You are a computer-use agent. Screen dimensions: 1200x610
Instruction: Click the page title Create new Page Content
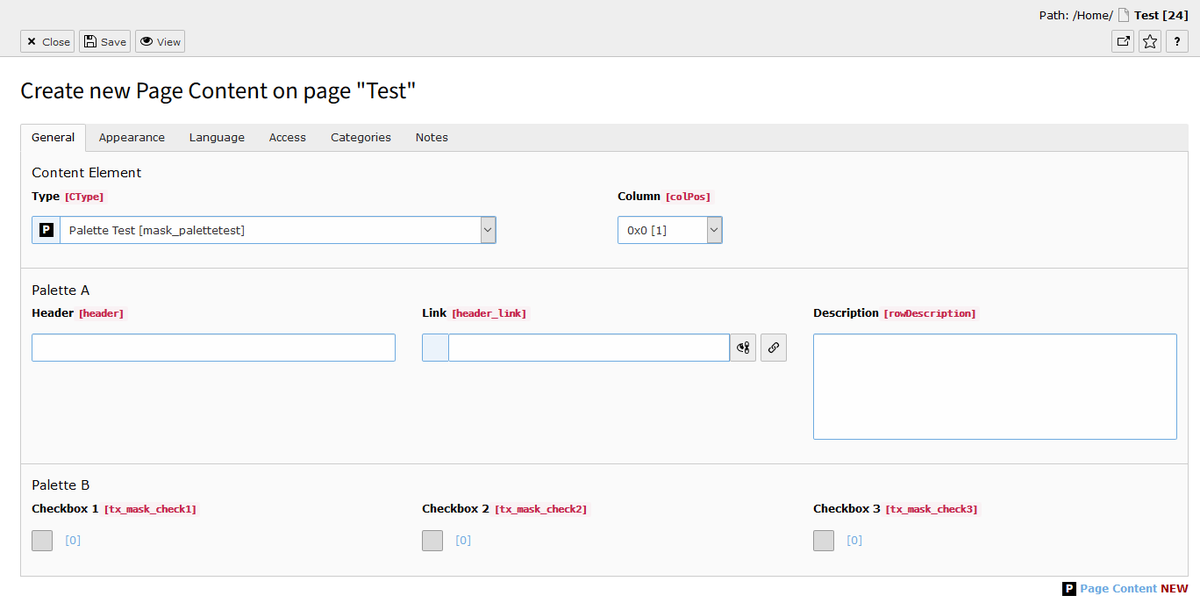[218, 91]
